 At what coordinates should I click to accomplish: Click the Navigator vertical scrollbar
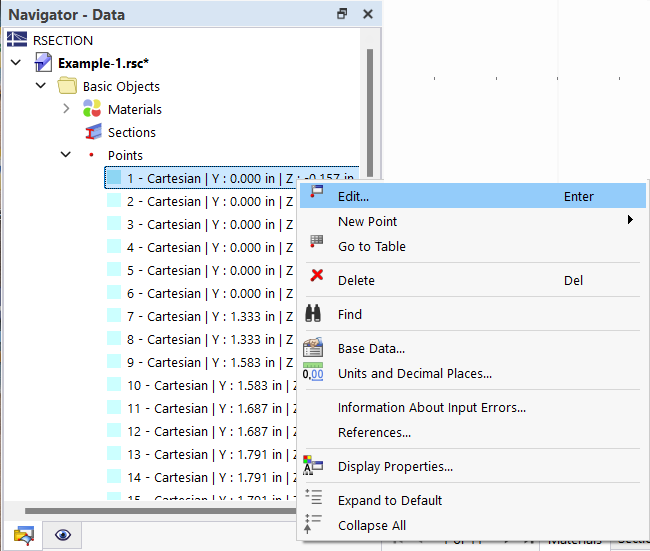(x=370, y=112)
